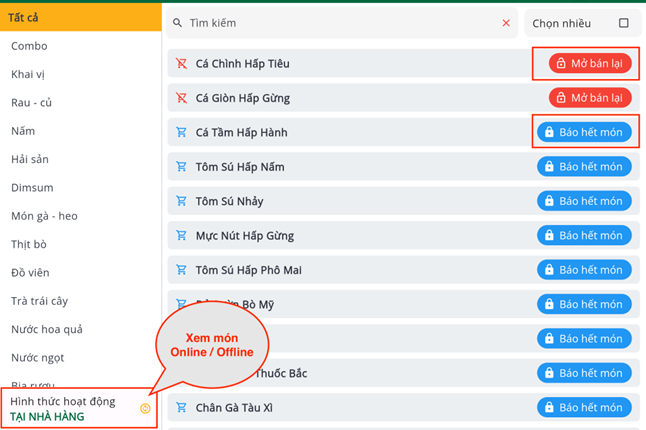Mark Mực Nút Hấp Gừng as sold out

point(584,236)
